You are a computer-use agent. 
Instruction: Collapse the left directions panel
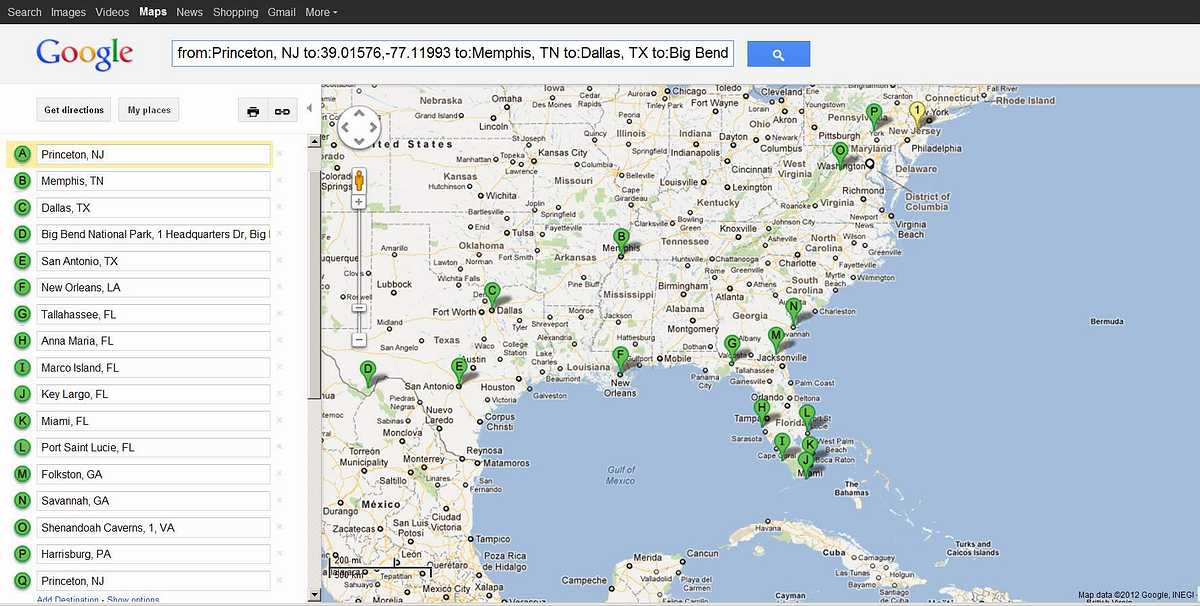[309, 108]
